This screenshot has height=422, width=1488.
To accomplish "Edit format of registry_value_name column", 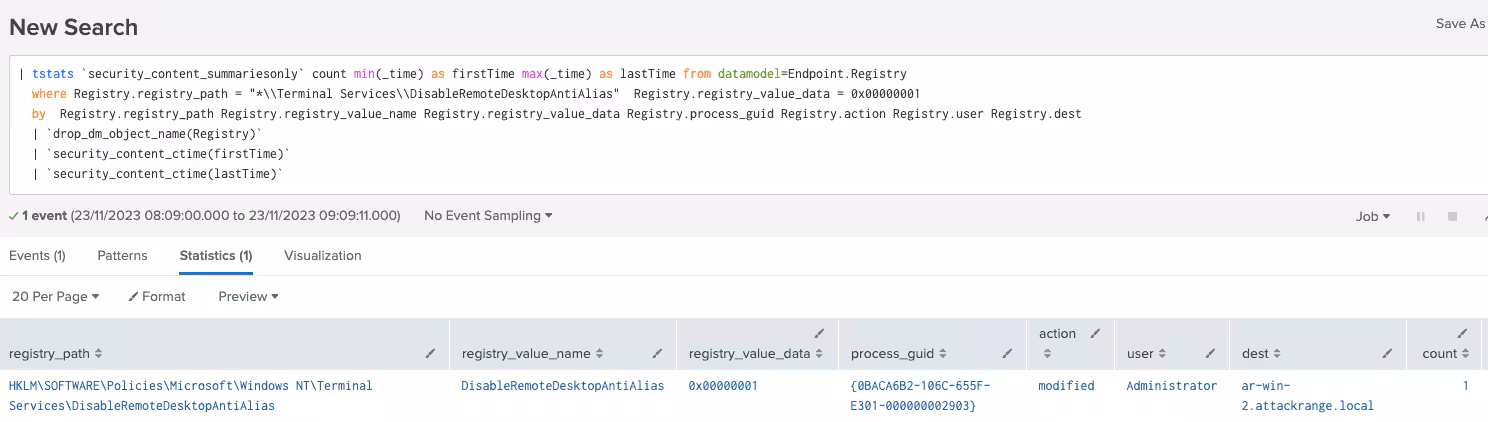I will pos(657,353).
